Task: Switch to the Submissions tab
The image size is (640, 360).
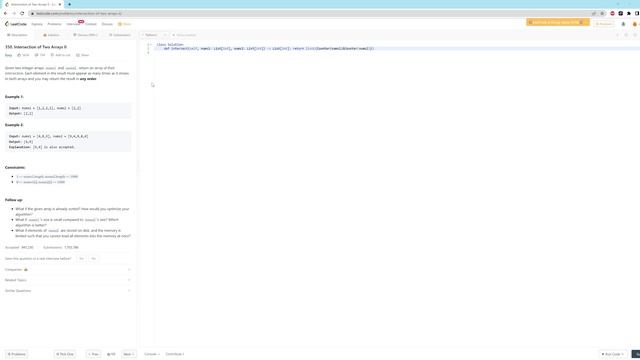Action: pyautogui.click(x=120, y=35)
